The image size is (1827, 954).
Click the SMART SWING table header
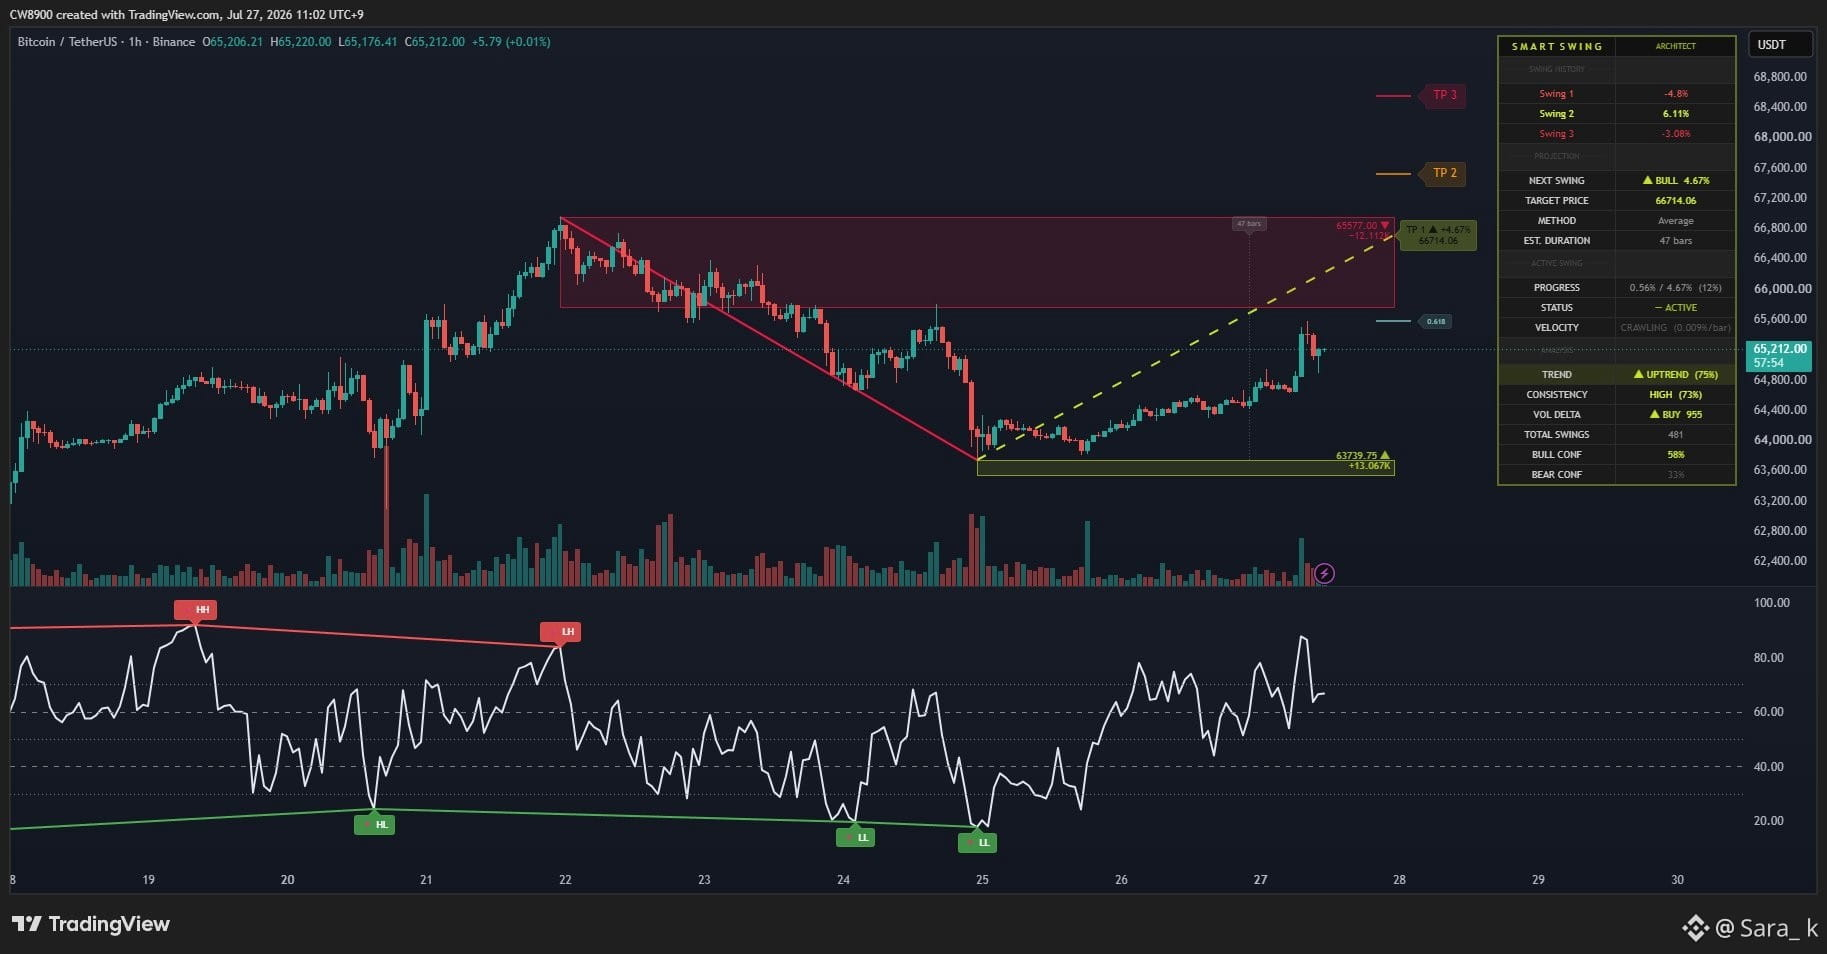coord(1557,46)
